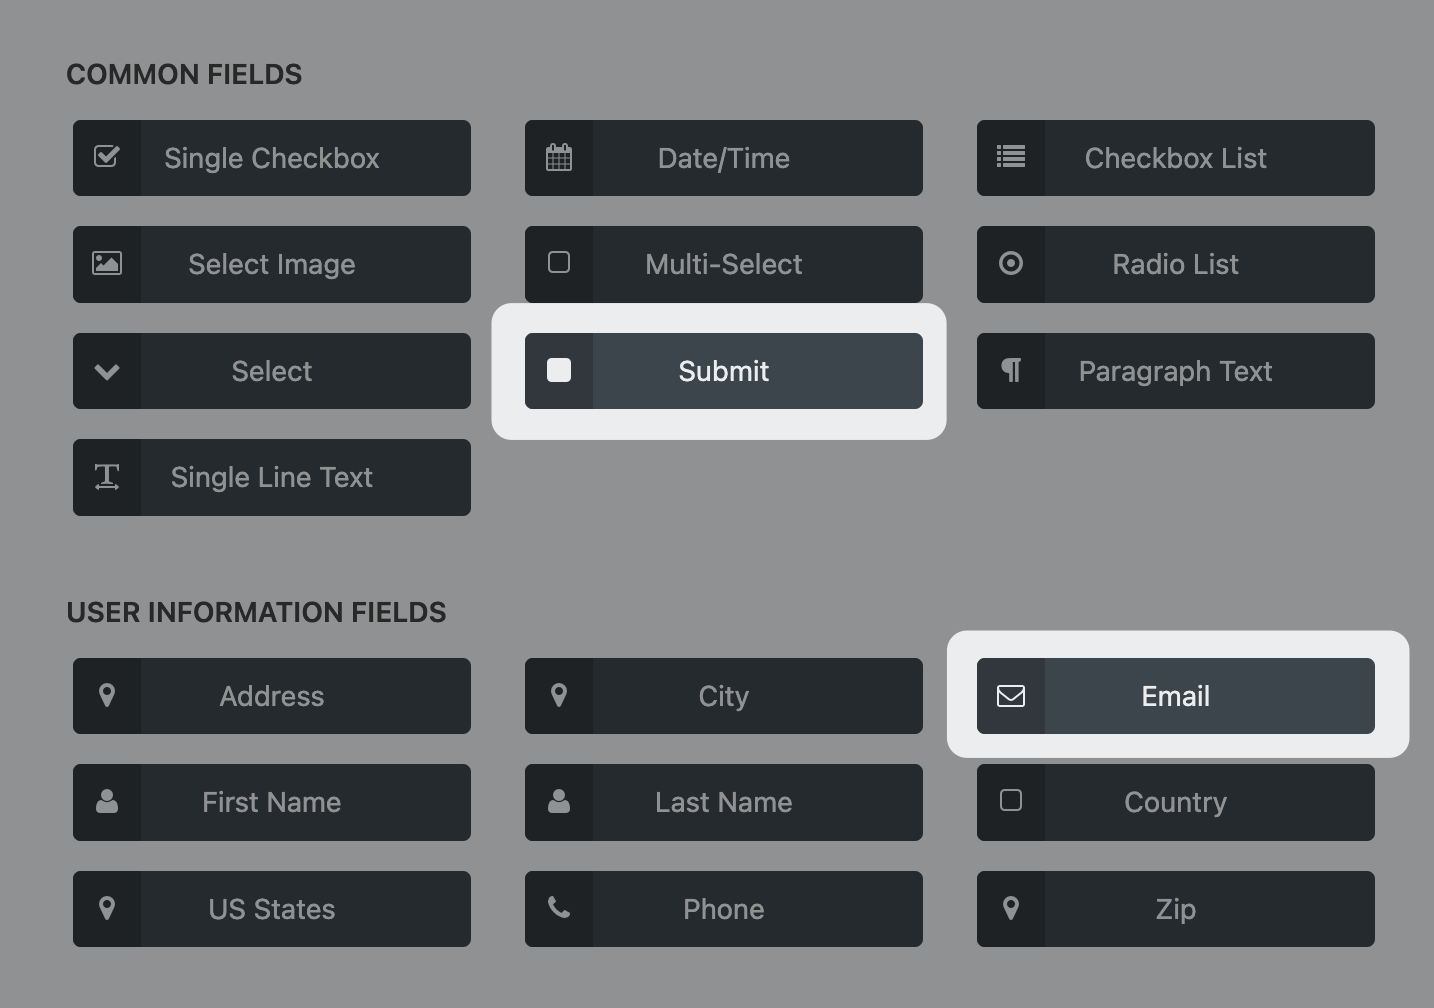Insert the US States field
This screenshot has width=1434, height=1008.
(272, 909)
